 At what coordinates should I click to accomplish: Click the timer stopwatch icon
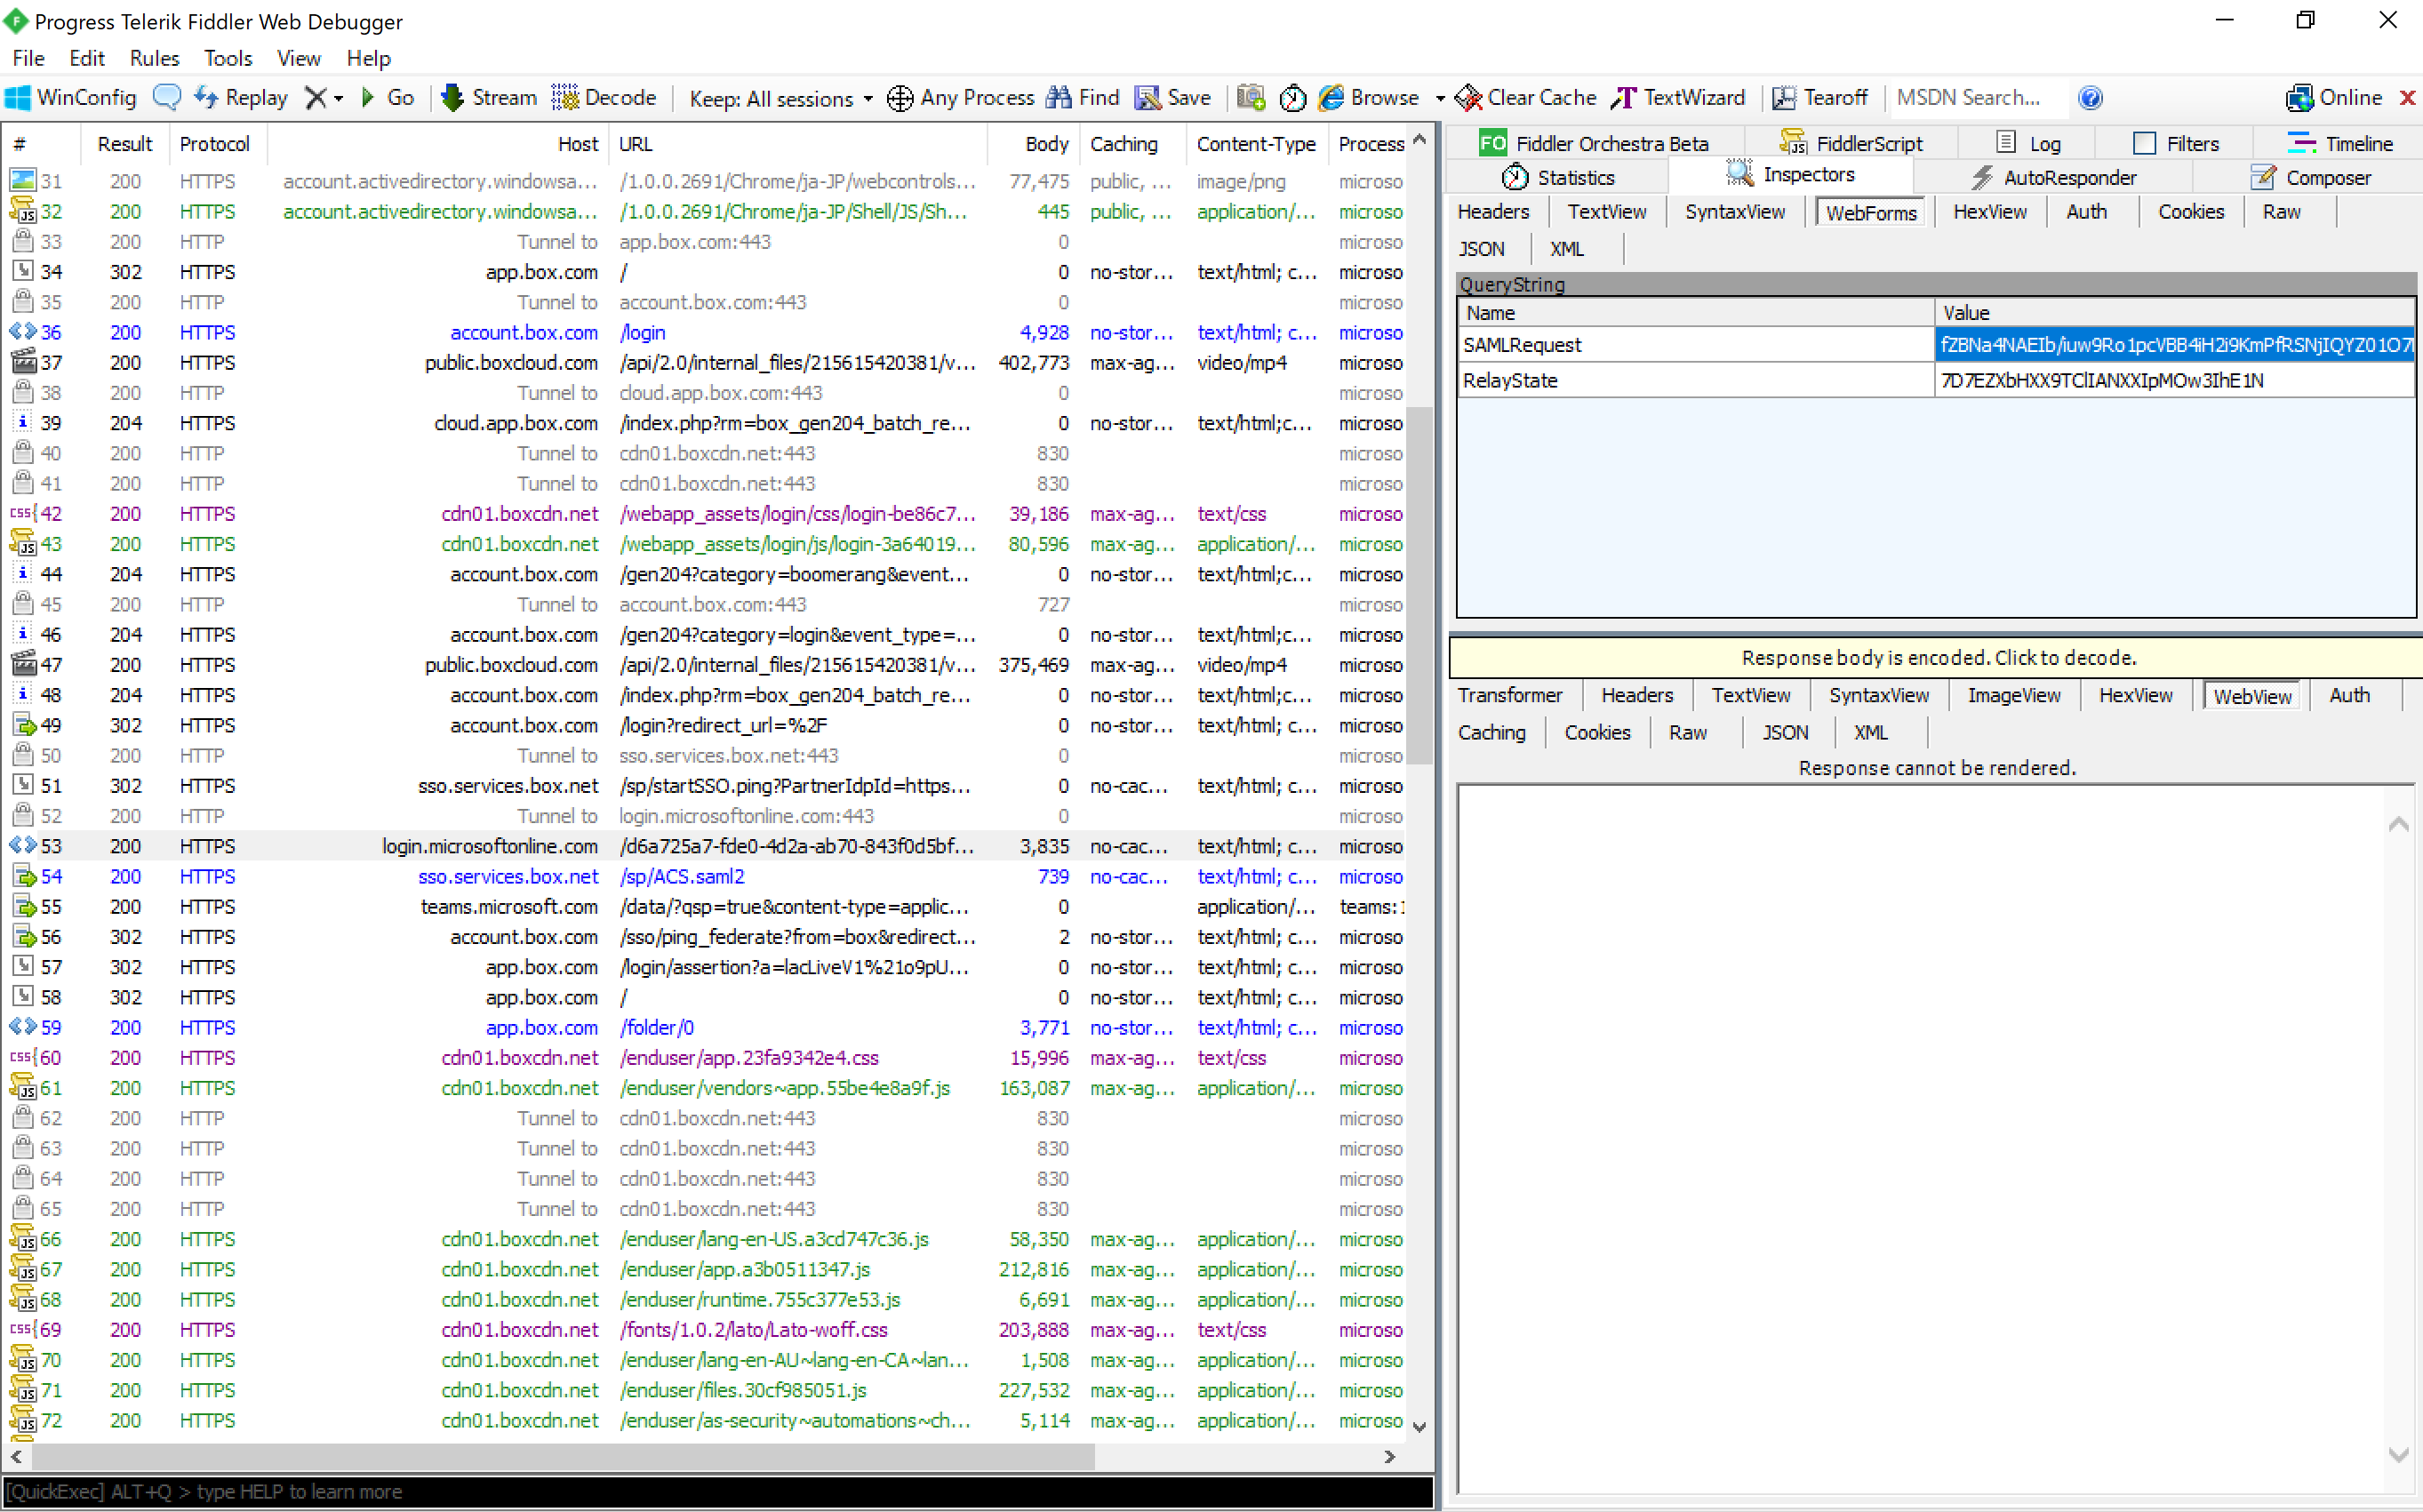[x=1292, y=97]
